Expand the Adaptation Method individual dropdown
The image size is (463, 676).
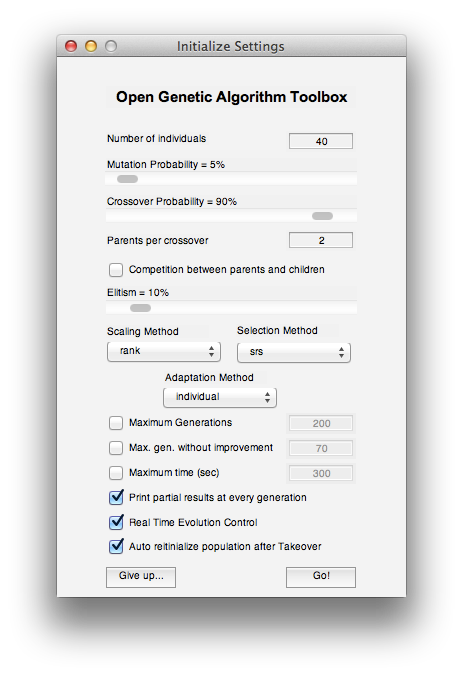click(220, 397)
